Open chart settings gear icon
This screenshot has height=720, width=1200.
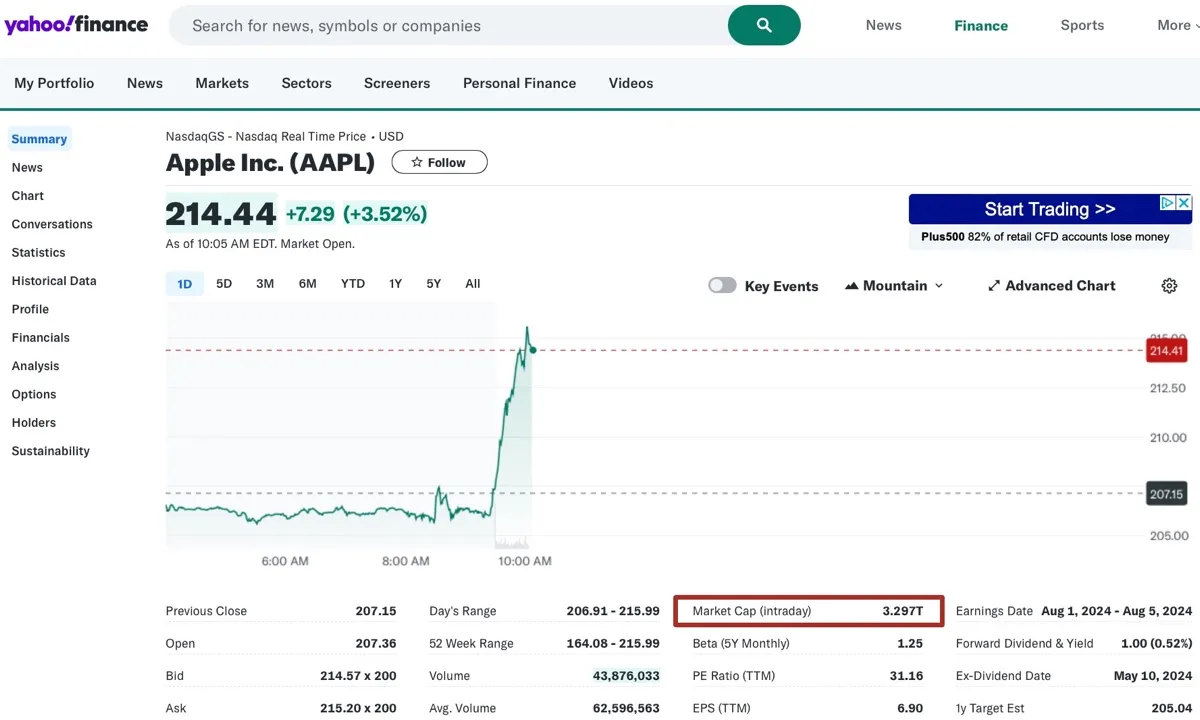(x=1169, y=286)
